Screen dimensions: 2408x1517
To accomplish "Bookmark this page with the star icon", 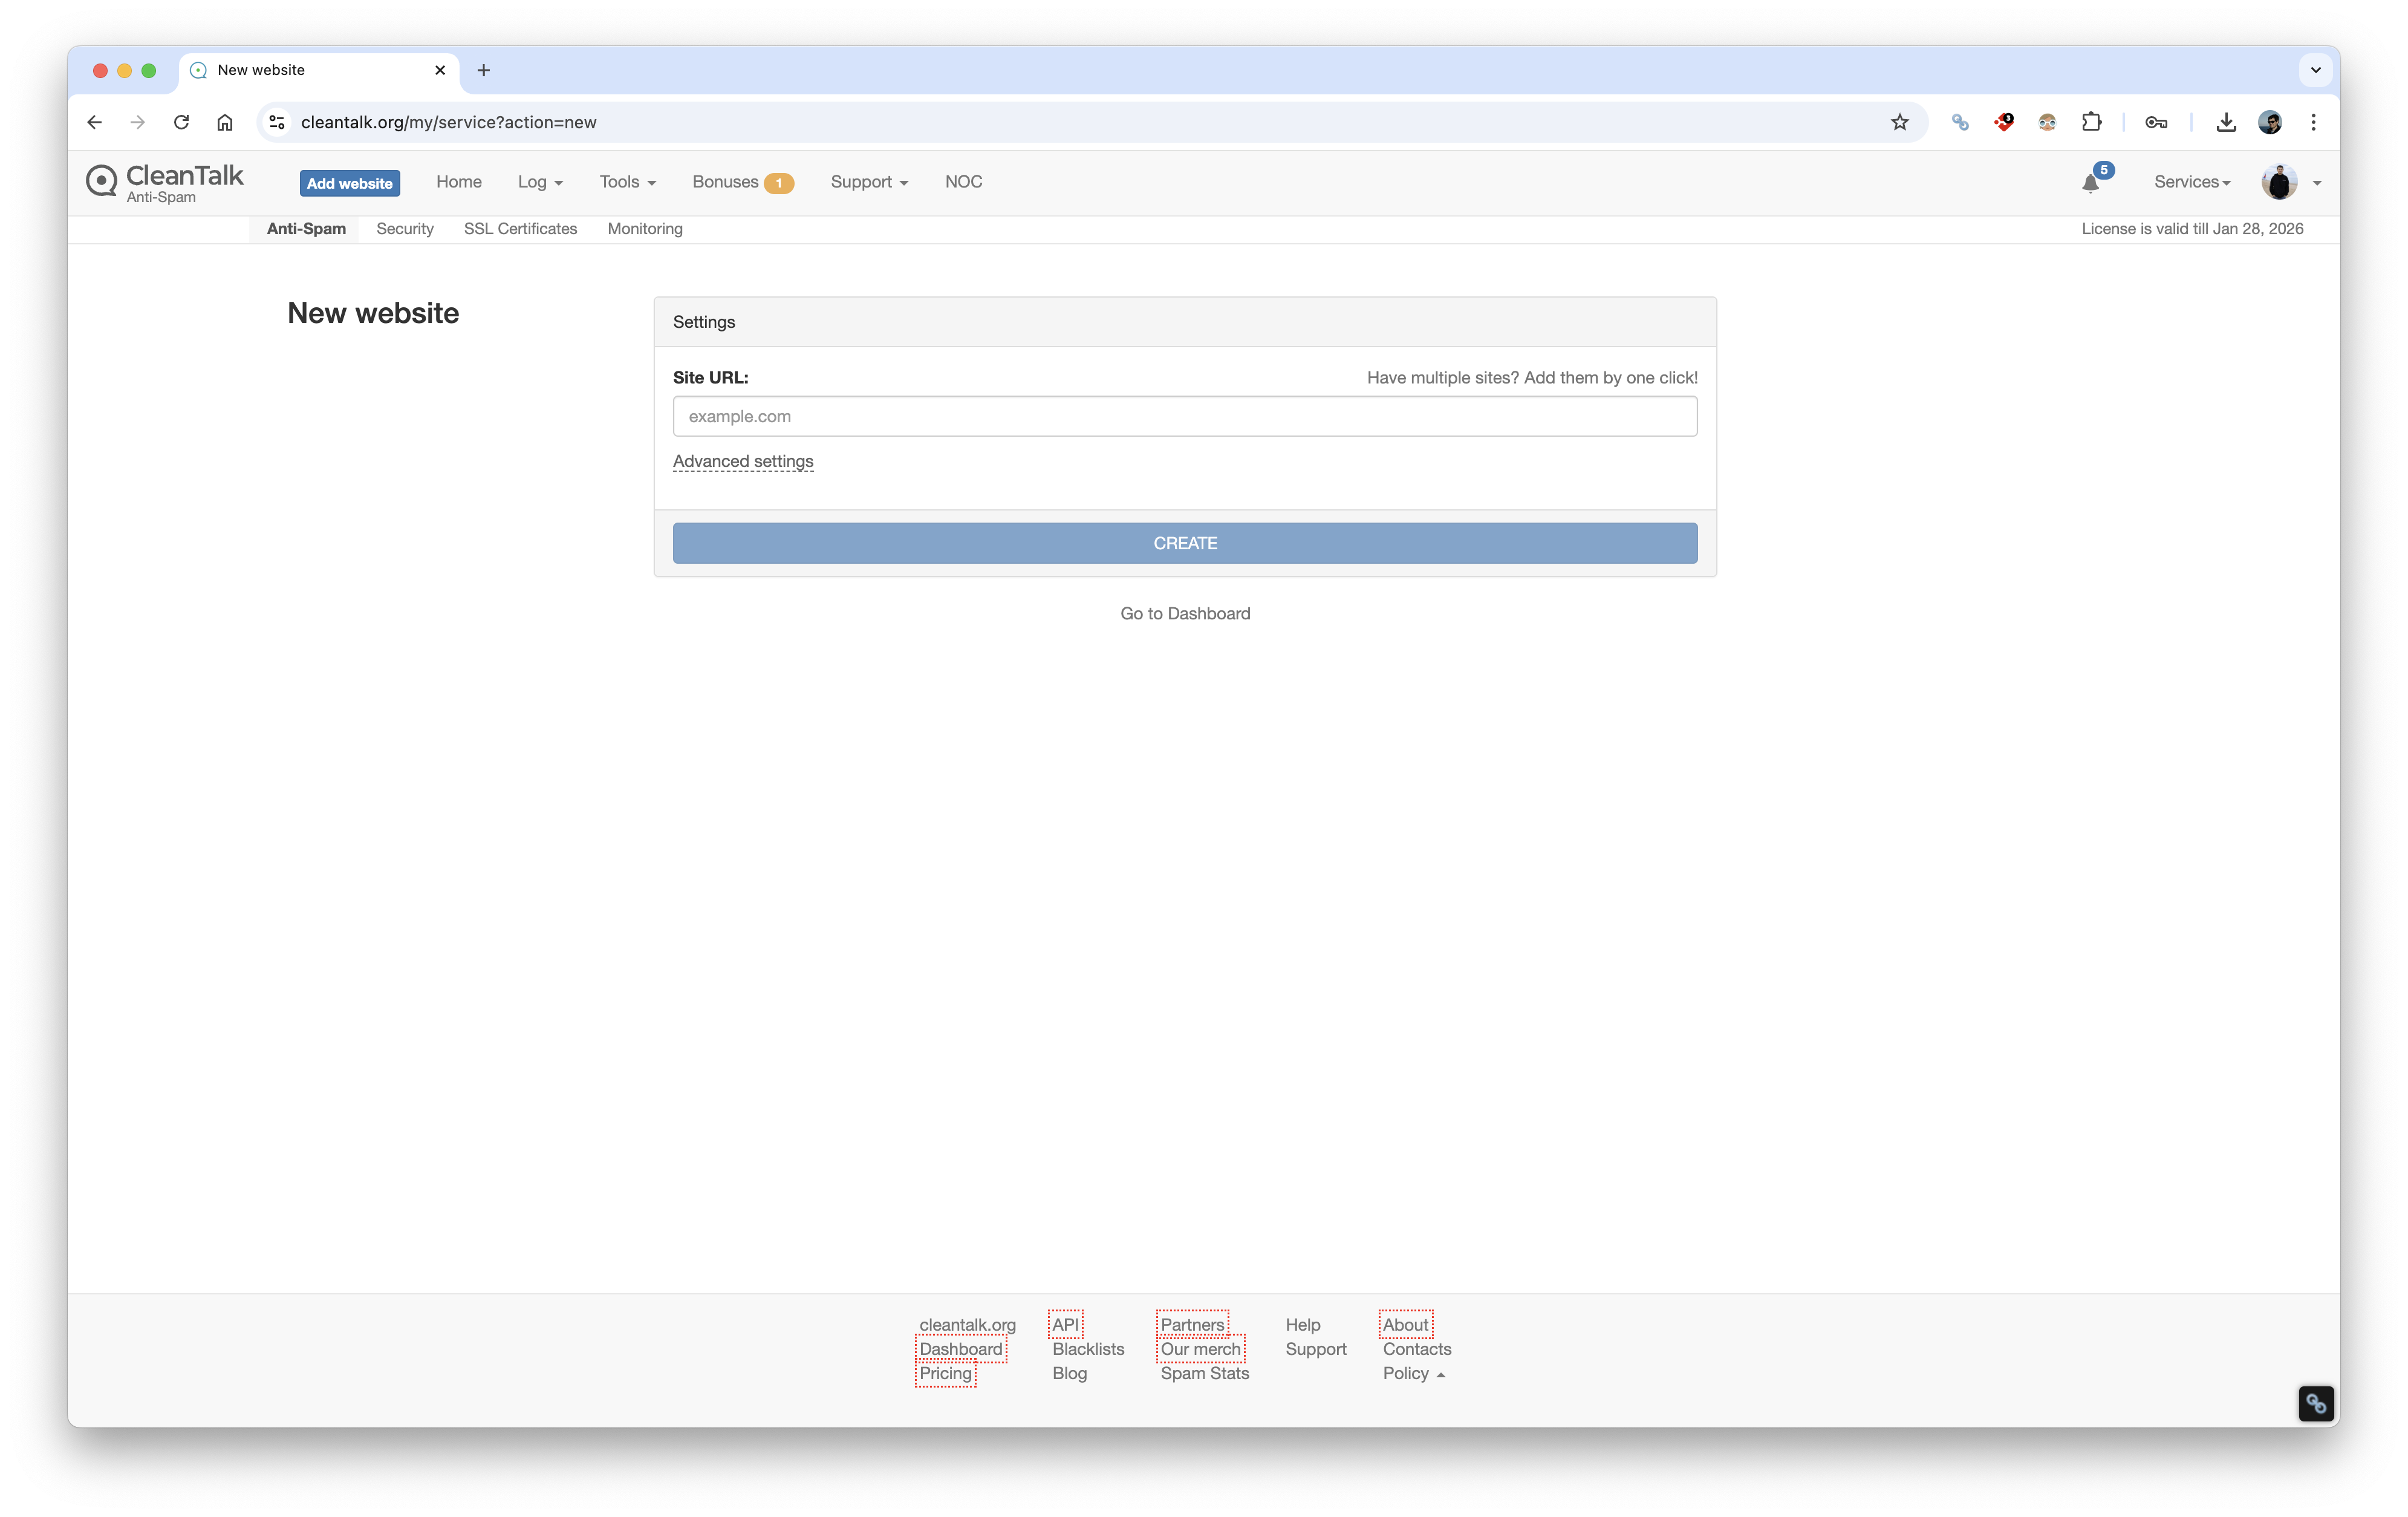I will (1899, 122).
